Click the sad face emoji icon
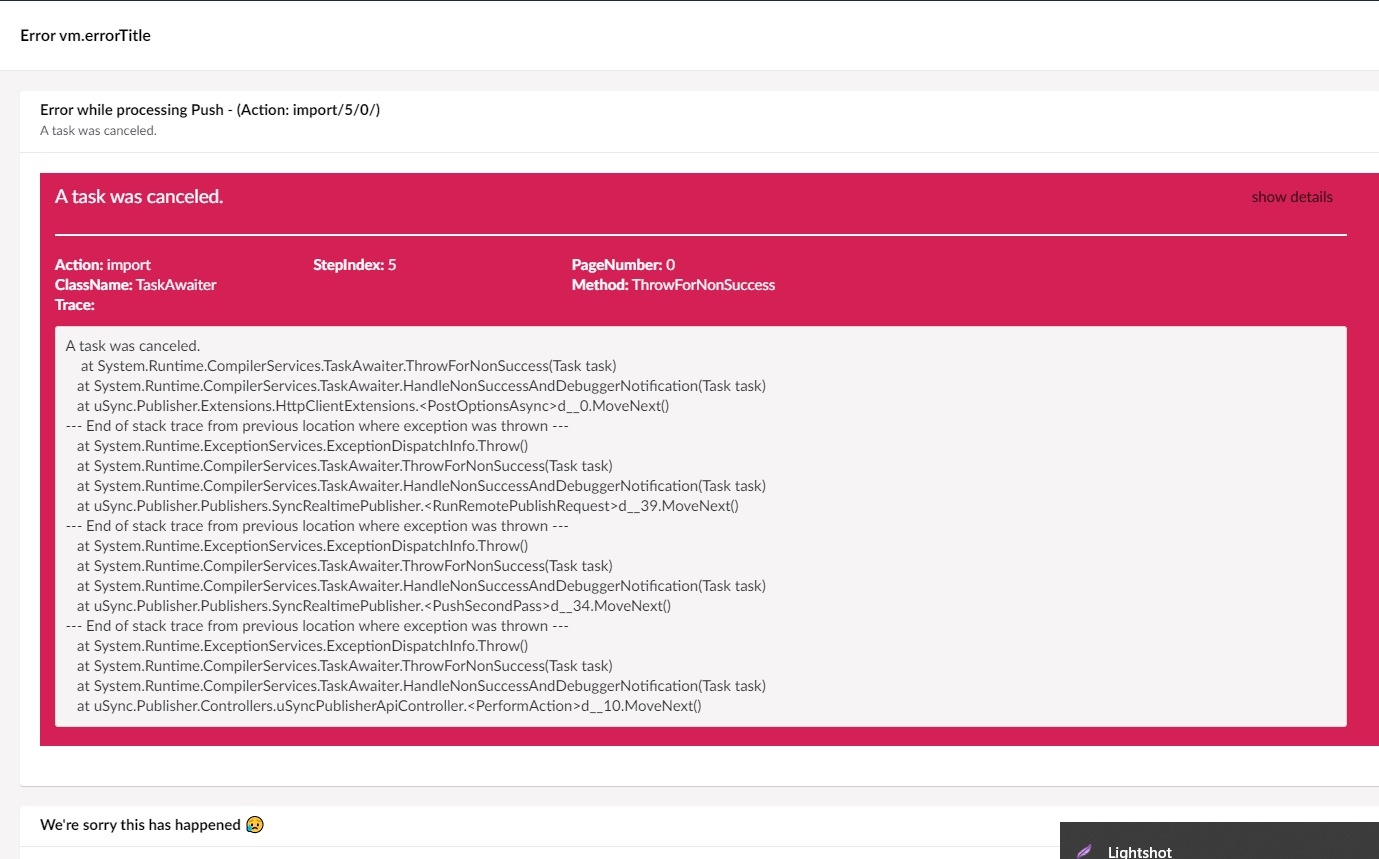The height and width of the screenshot is (859, 1379). [x=255, y=825]
